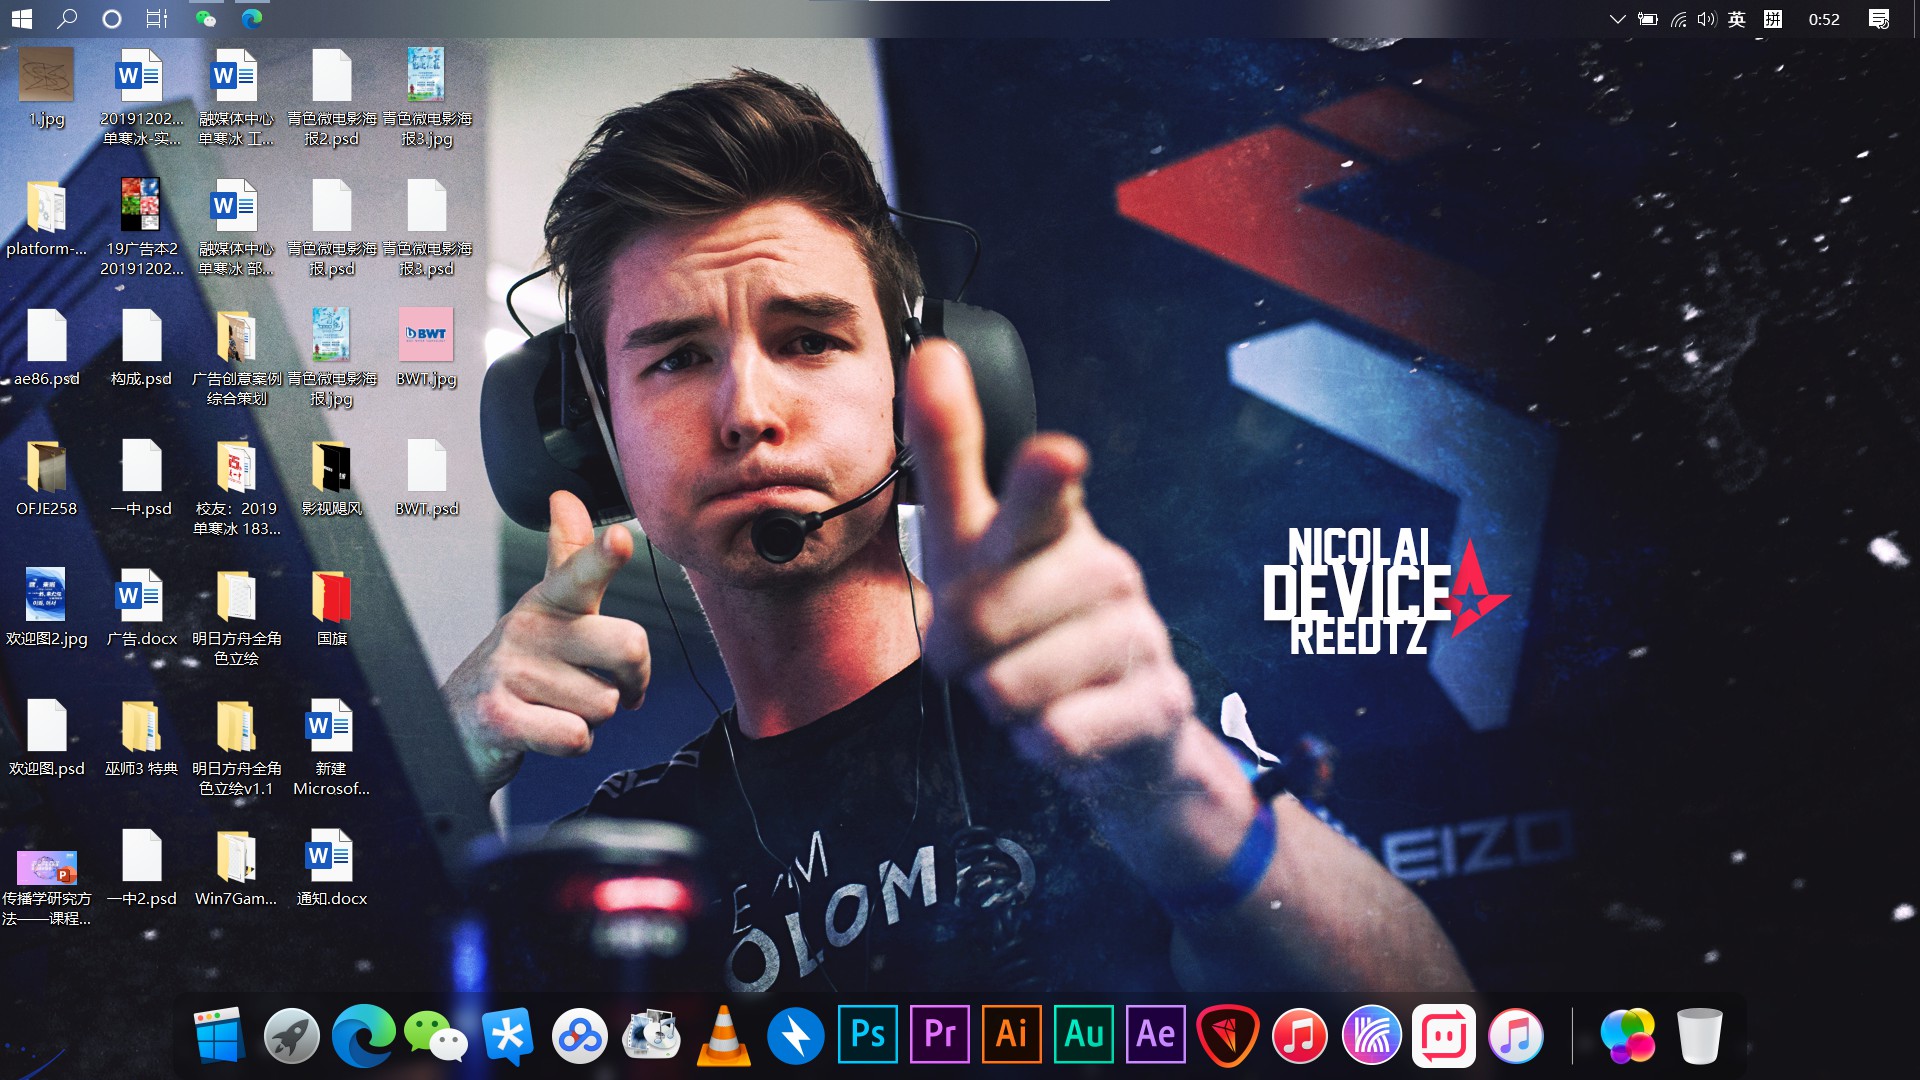
Task: Click the volume speaker tray icon
Action: pos(1707,19)
